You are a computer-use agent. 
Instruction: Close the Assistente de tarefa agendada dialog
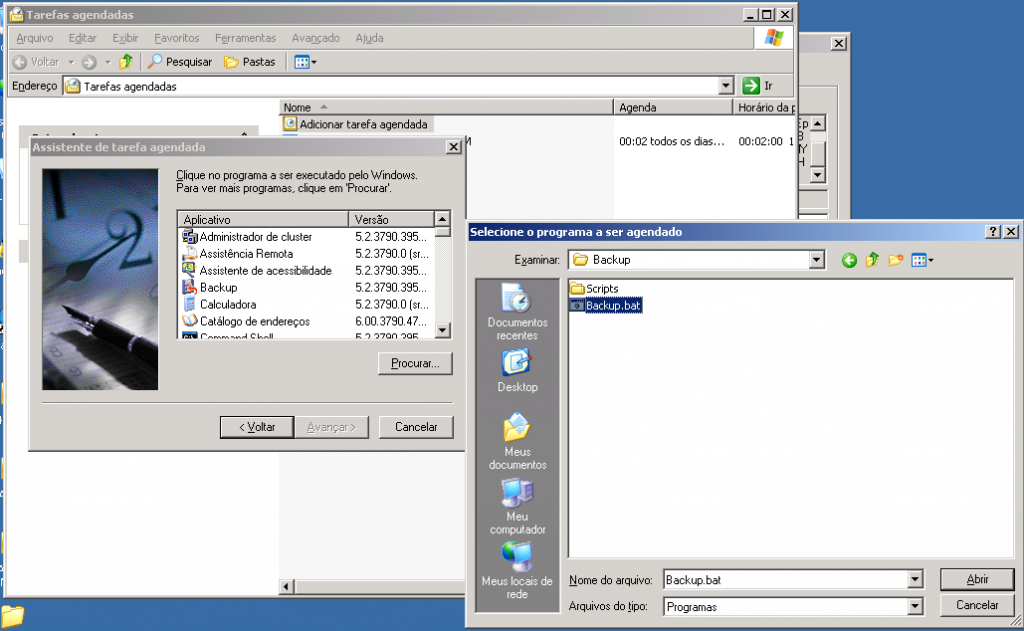click(454, 147)
